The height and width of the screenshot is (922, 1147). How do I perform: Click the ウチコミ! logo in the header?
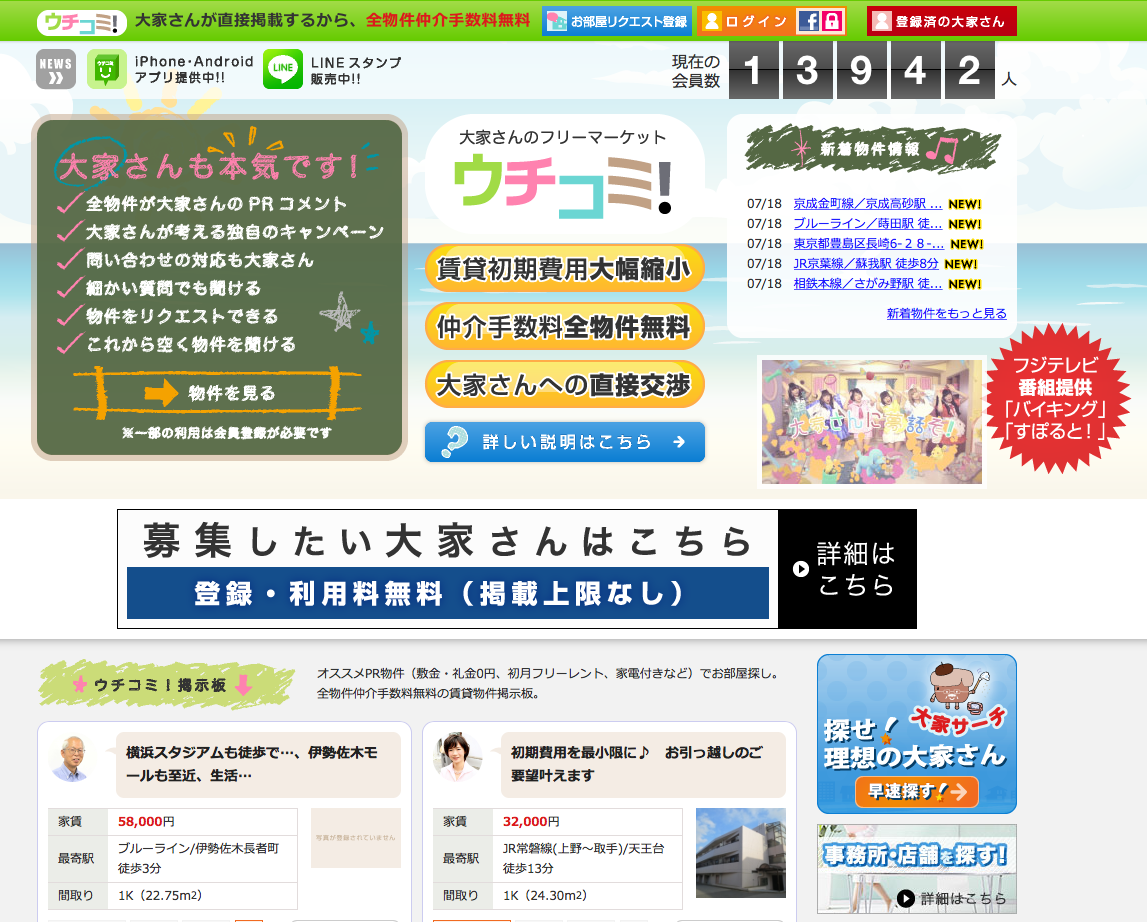pos(81,22)
